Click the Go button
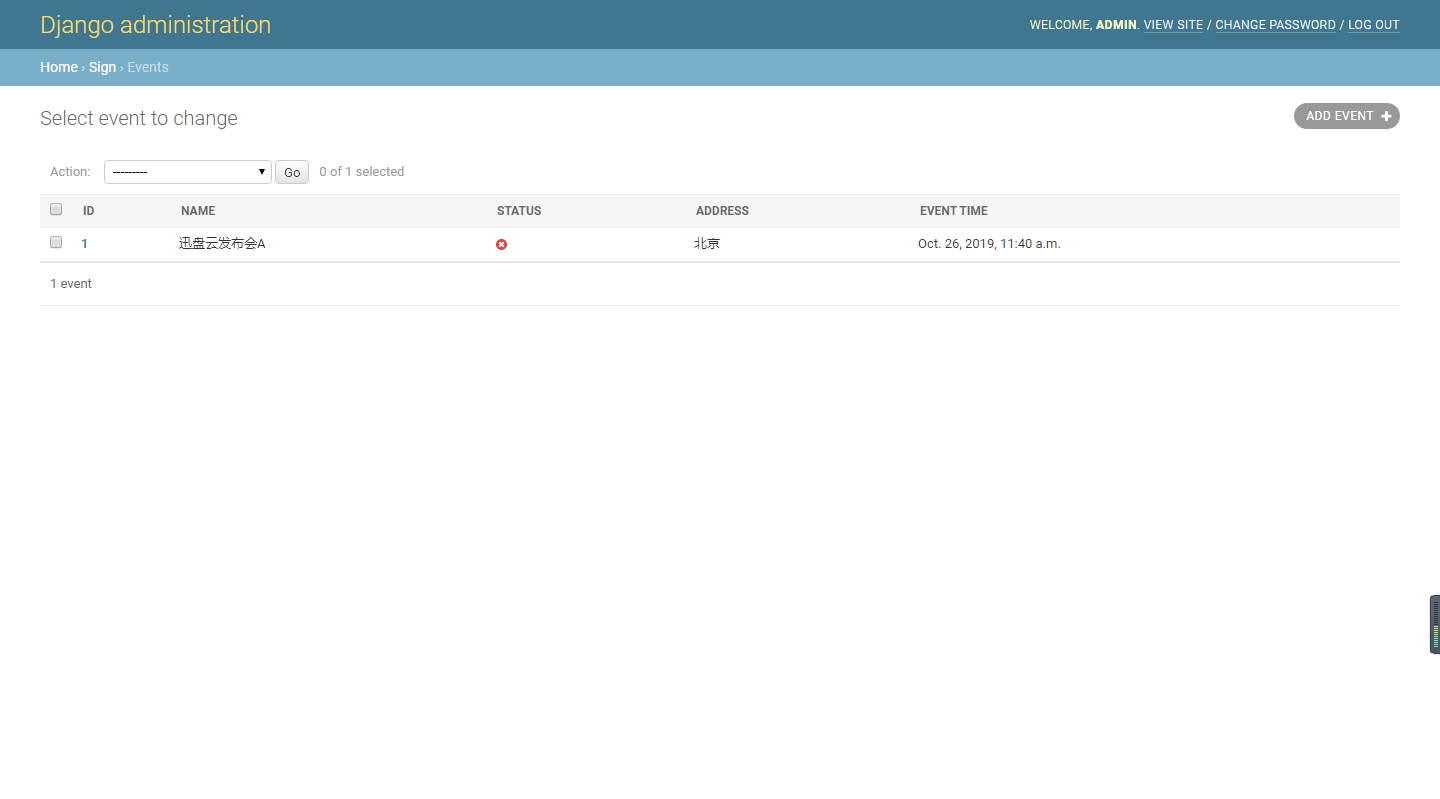This screenshot has width=1440, height=799. click(x=292, y=172)
